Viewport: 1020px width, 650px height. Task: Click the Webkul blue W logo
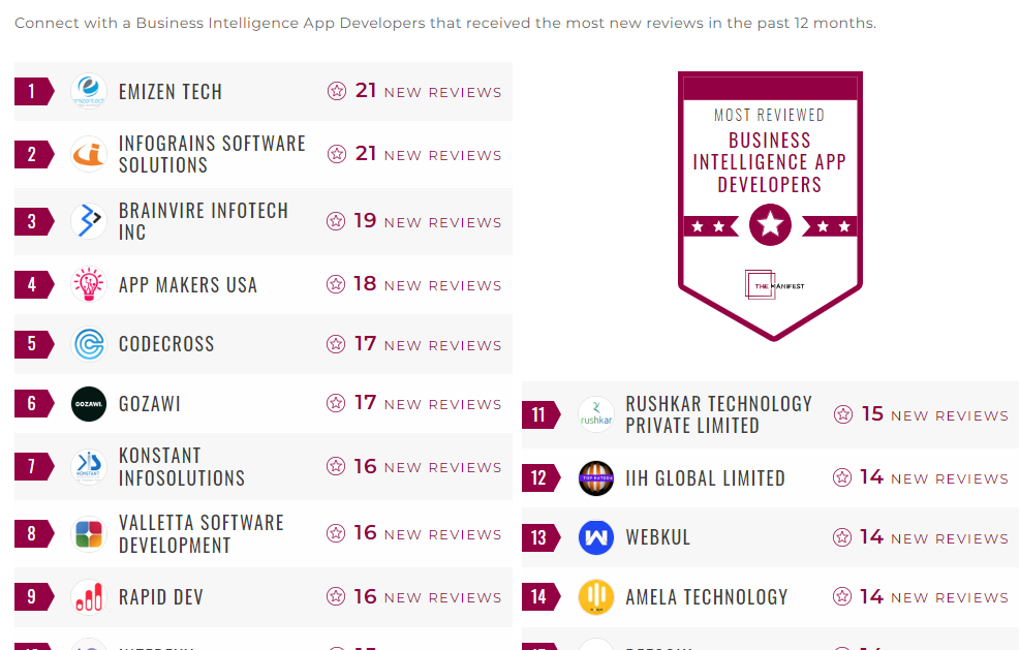click(596, 538)
